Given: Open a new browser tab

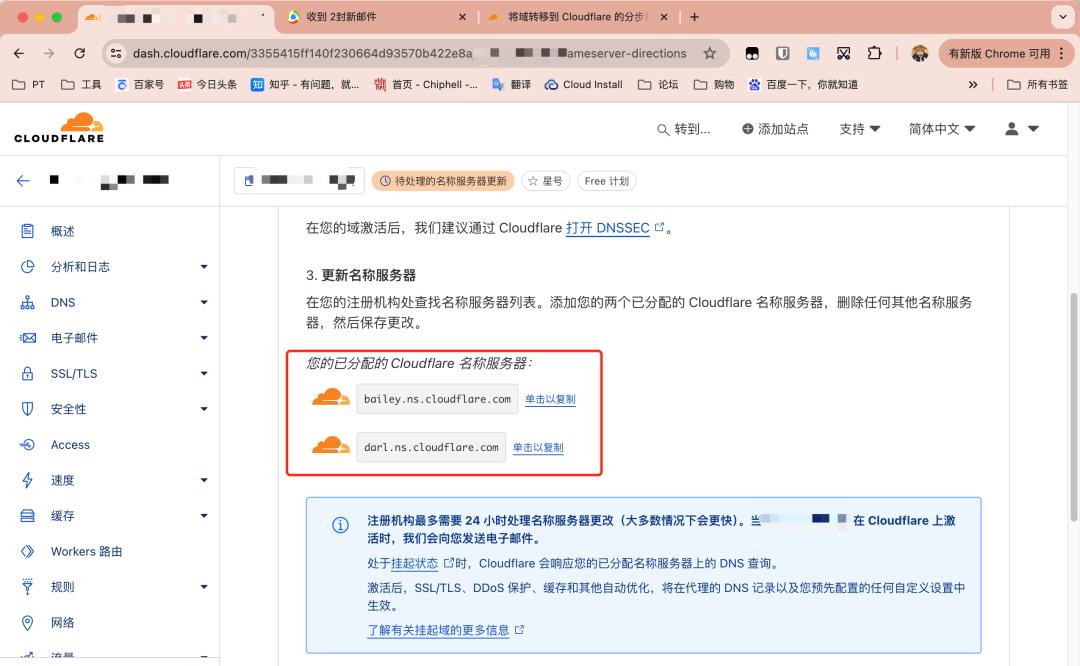Looking at the screenshot, I should [x=694, y=17].
